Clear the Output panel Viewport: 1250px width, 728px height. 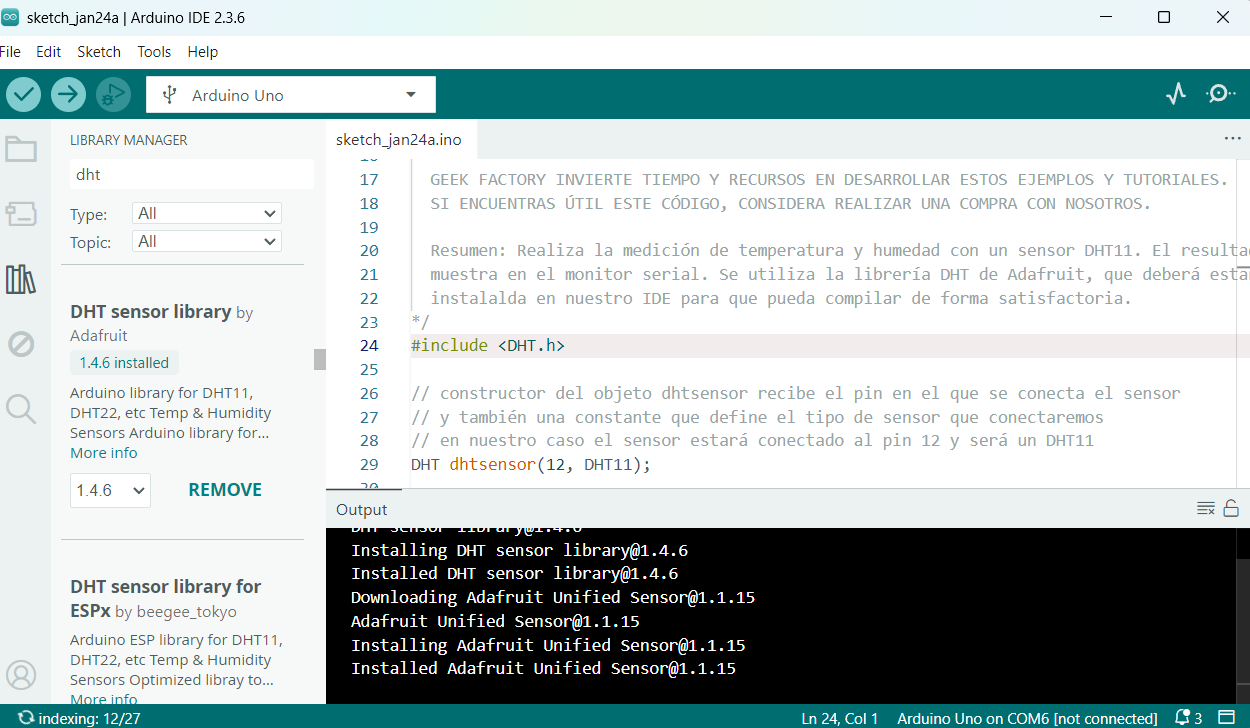pyautogui.click(x=1206, y=509)
